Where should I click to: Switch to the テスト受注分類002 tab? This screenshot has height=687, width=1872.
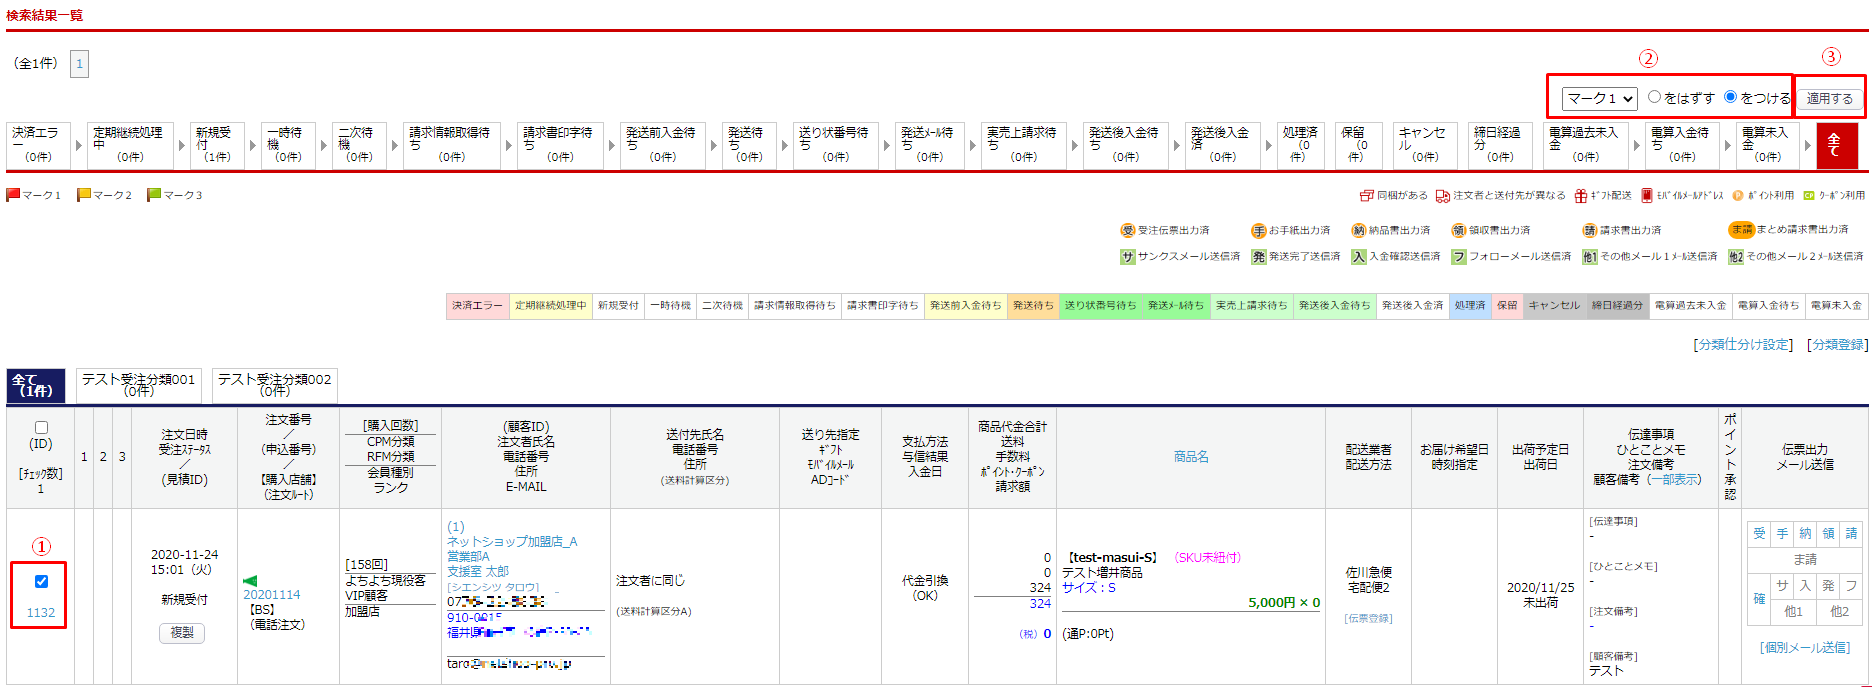[x=274, y=385]
